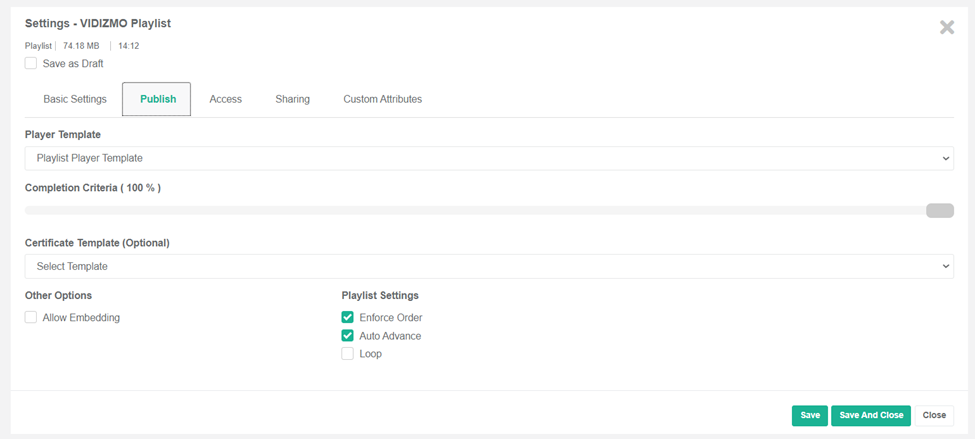Click the chevron arrow of Player Template field
Viewport: 975px width, 439px height.
coord(946,158)
